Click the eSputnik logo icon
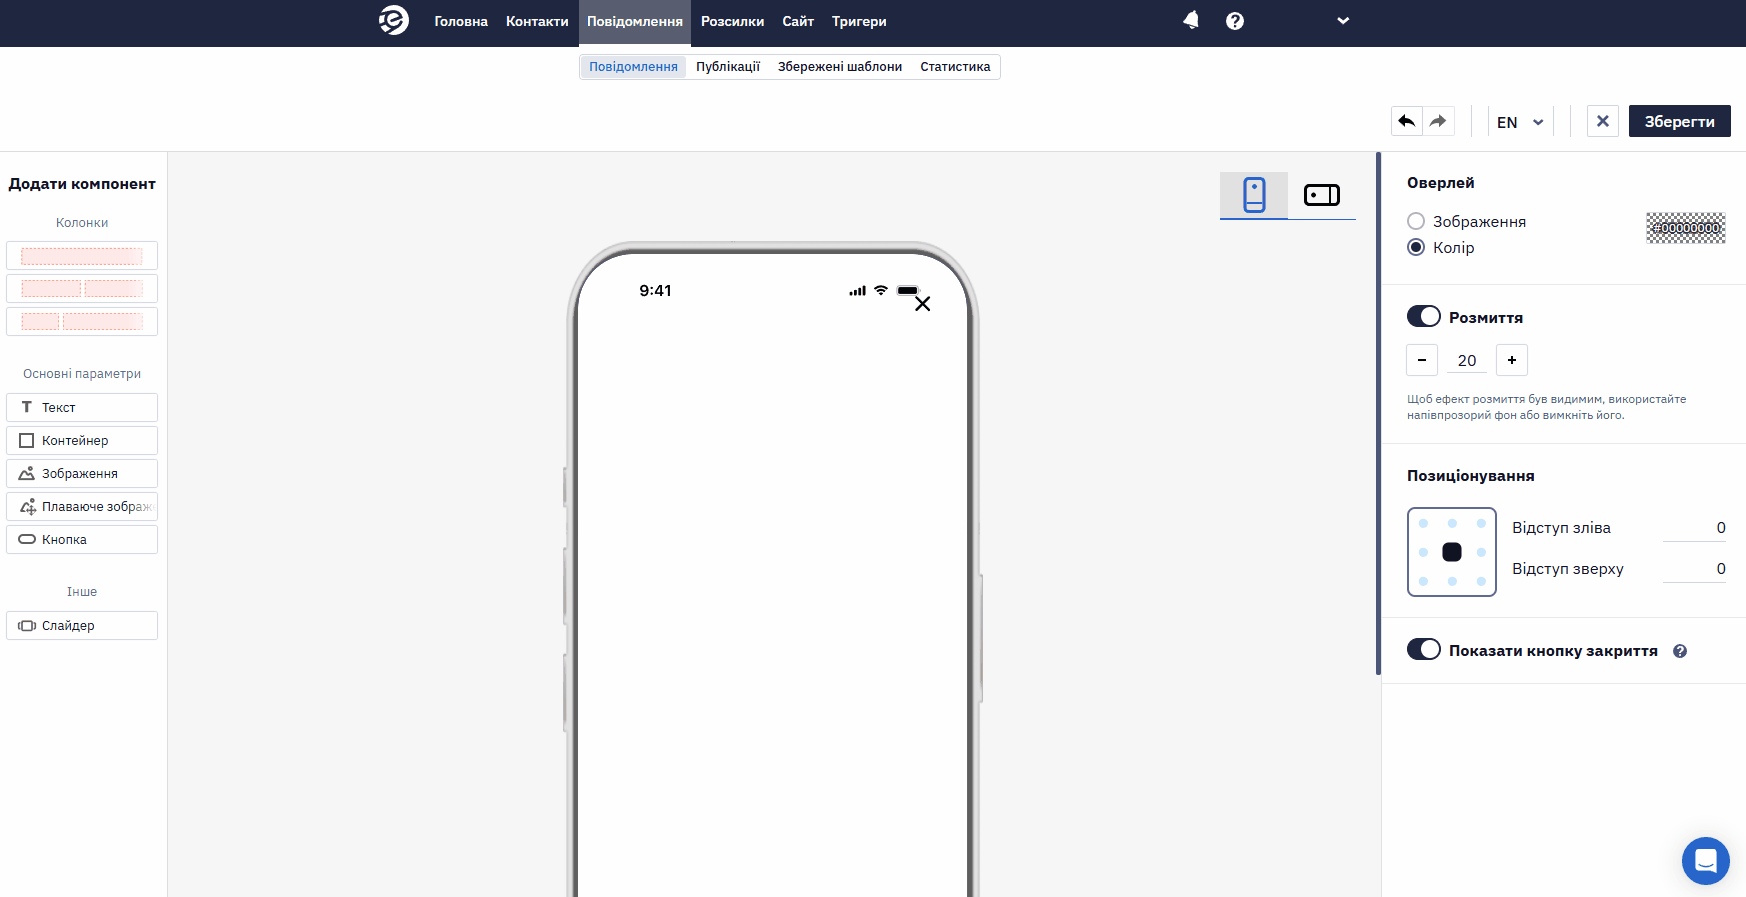 (394, 20)
